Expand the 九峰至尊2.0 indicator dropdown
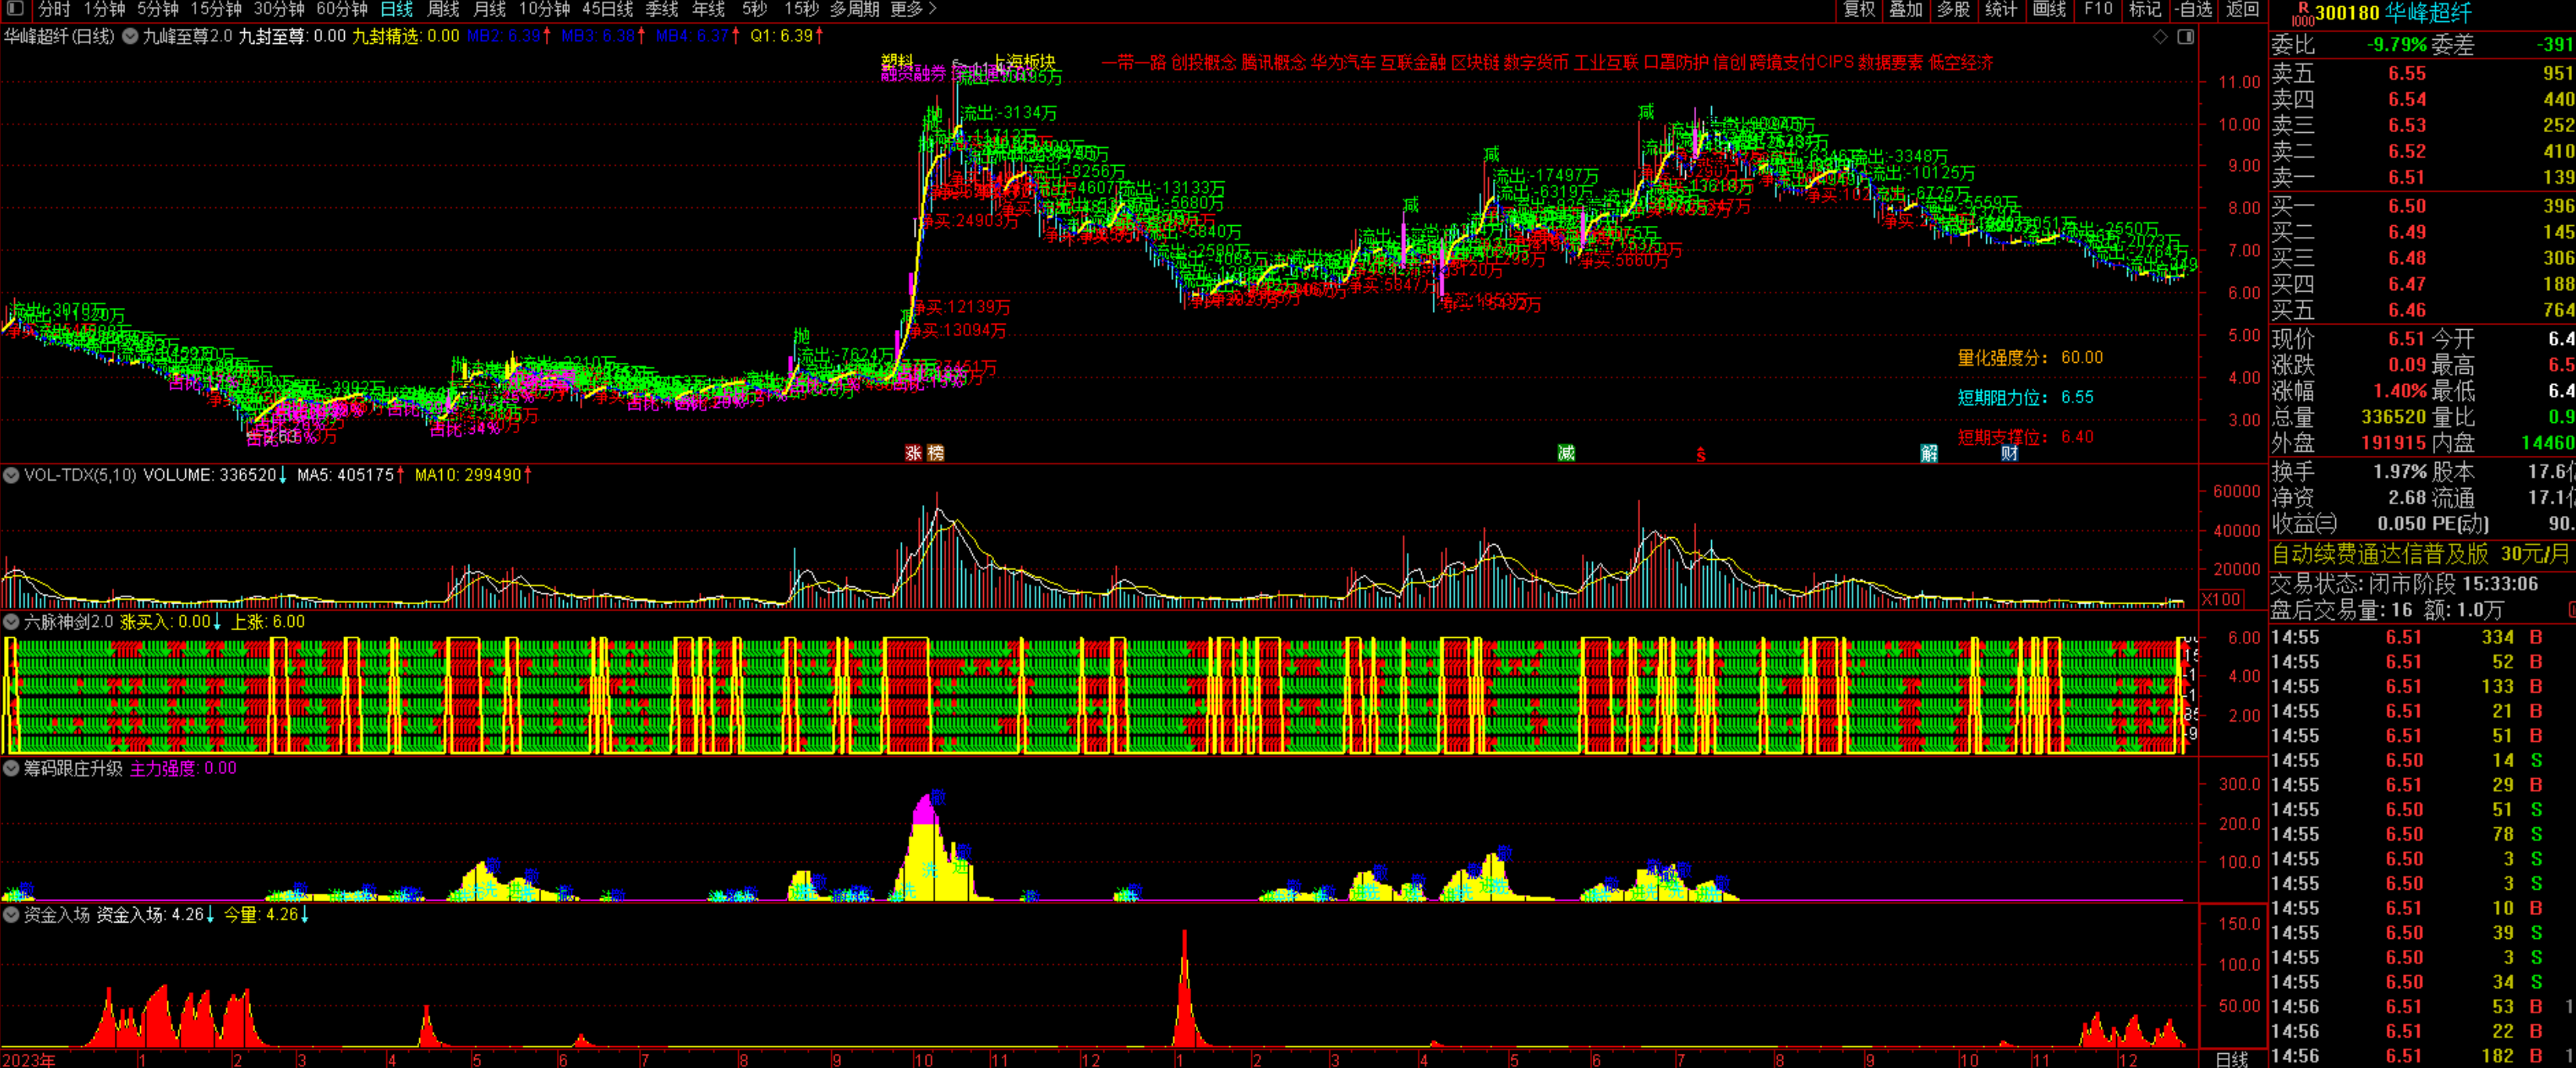The image size is (2576, 1068). coord(131,36)
